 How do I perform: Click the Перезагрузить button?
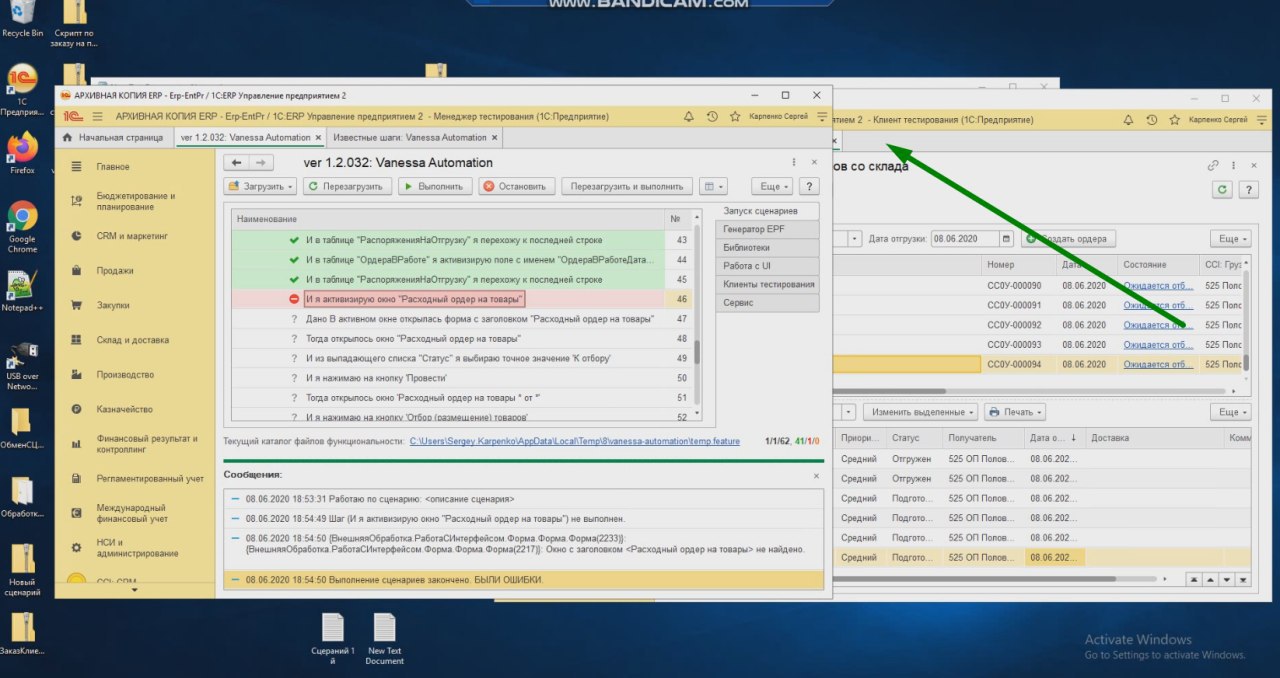(x=346, y=186)
